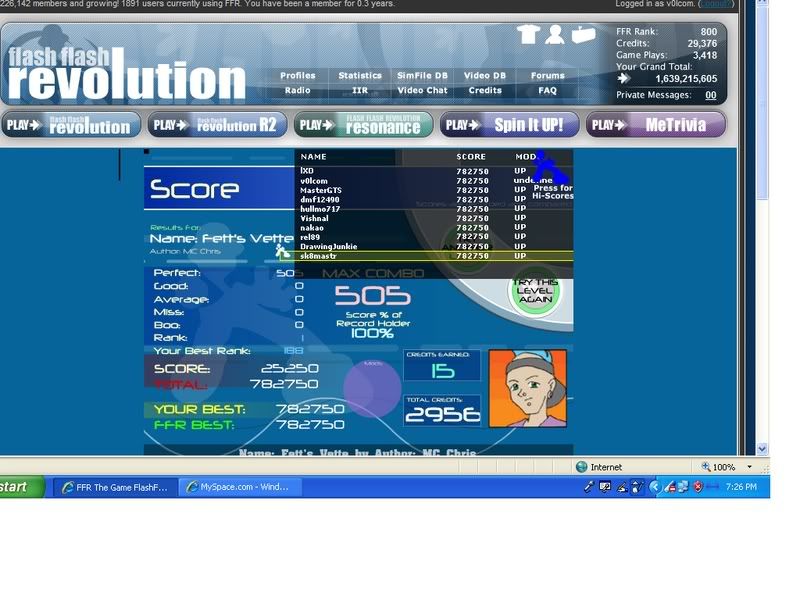This screenshot has width=800, height=600.
Task: Open the Forums menu link
Action: point(547,76)
